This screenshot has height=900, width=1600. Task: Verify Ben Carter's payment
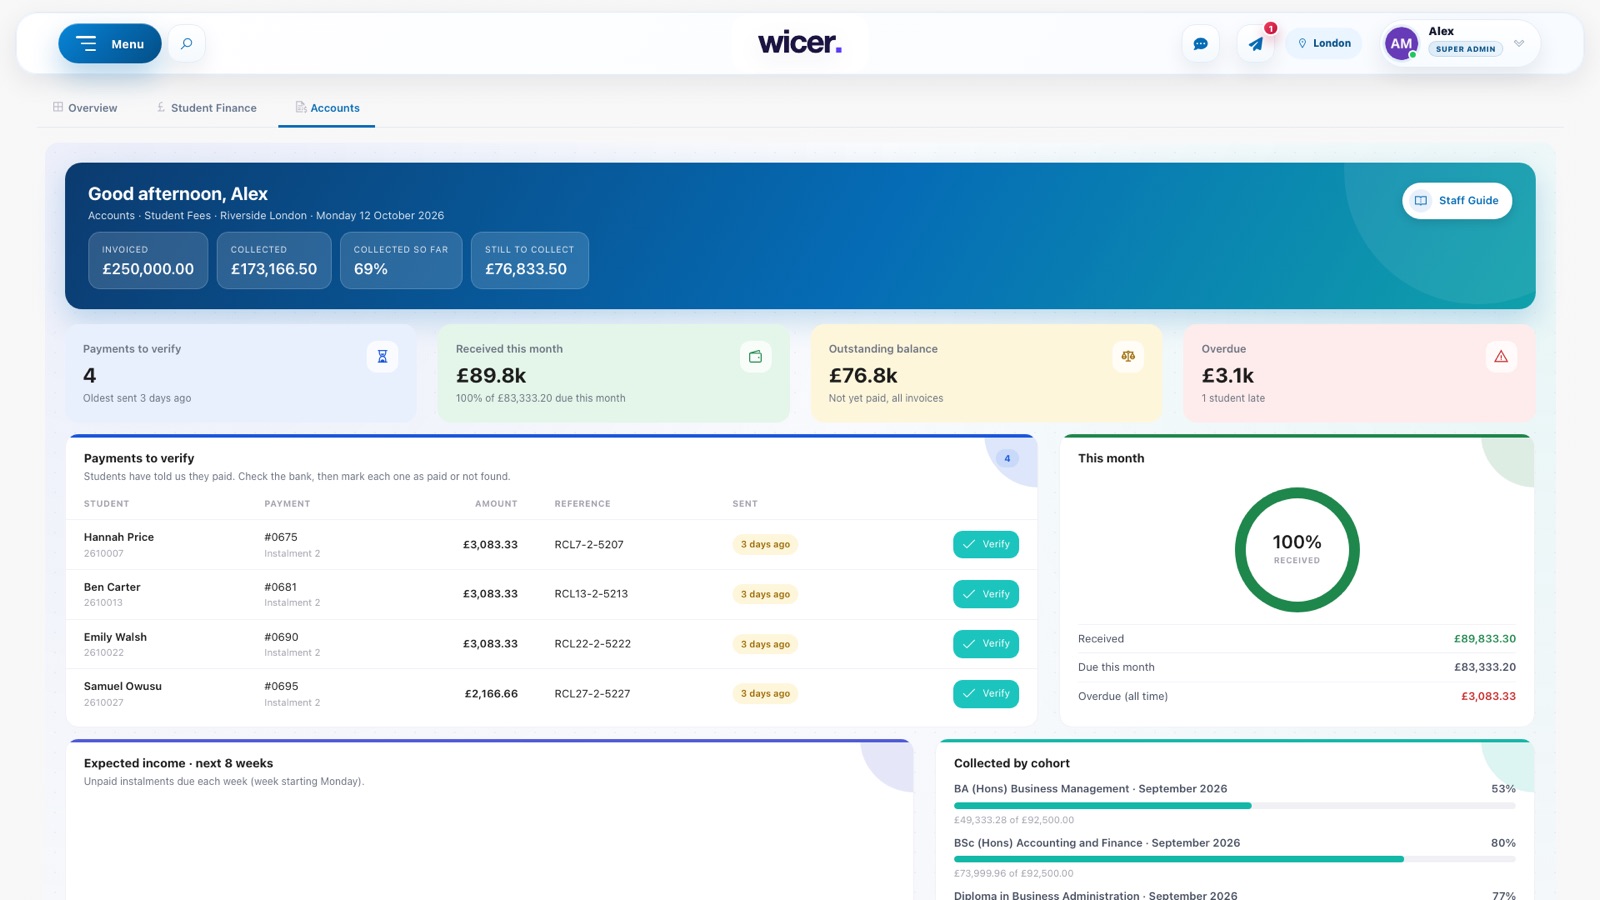[986, 594]
